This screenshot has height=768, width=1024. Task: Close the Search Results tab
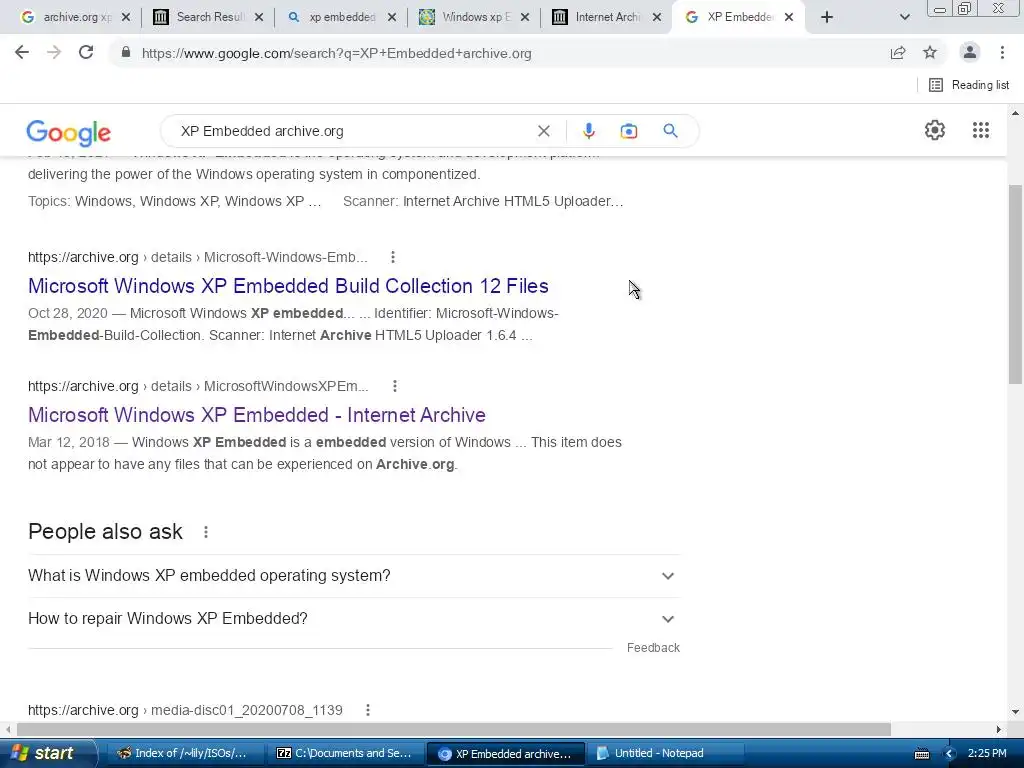coord(259,18)
